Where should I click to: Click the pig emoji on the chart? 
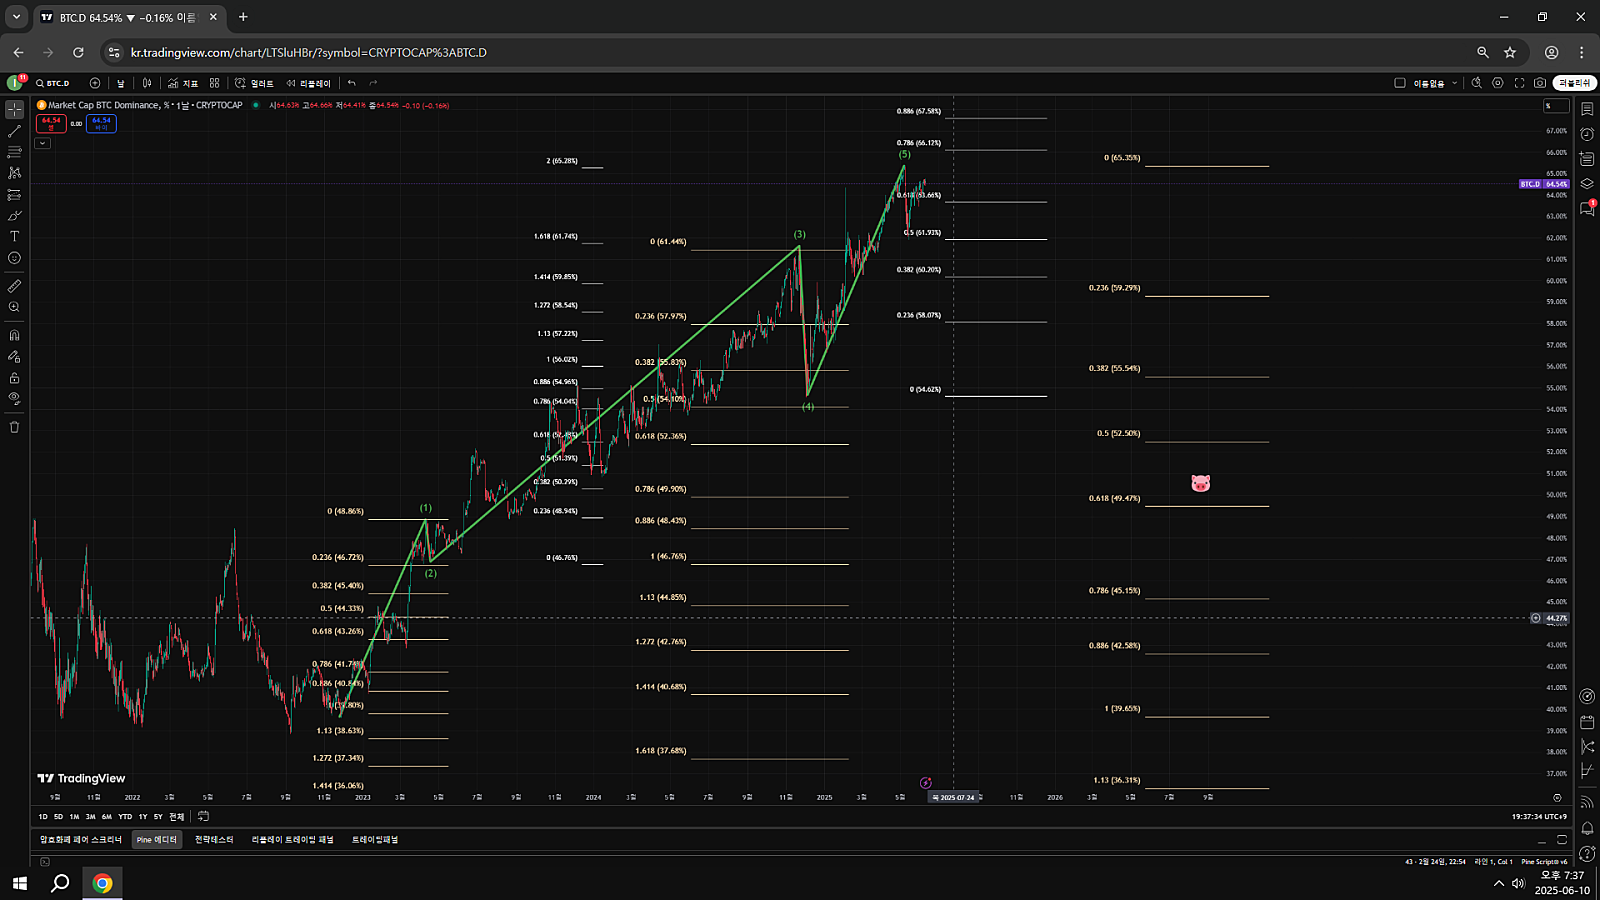coord(1201,484)
